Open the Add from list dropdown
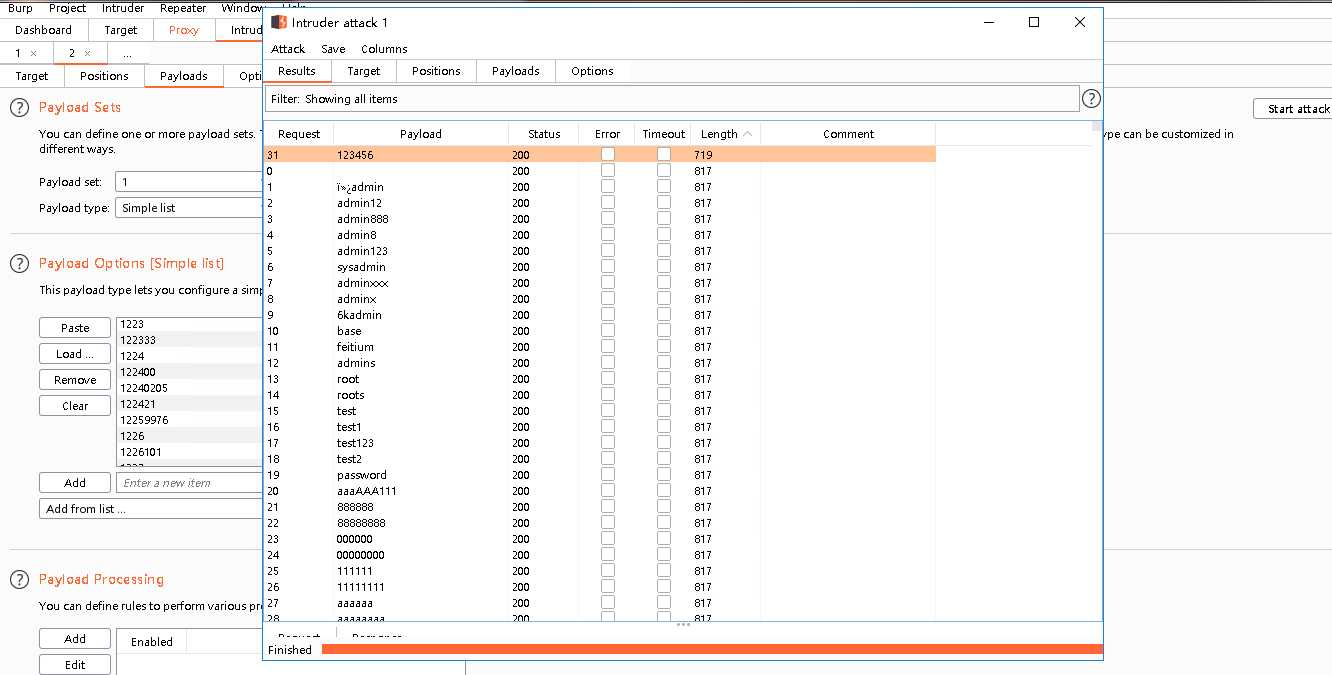Image resolution: width=1332 pixels, height=675 pixels. 151,509
